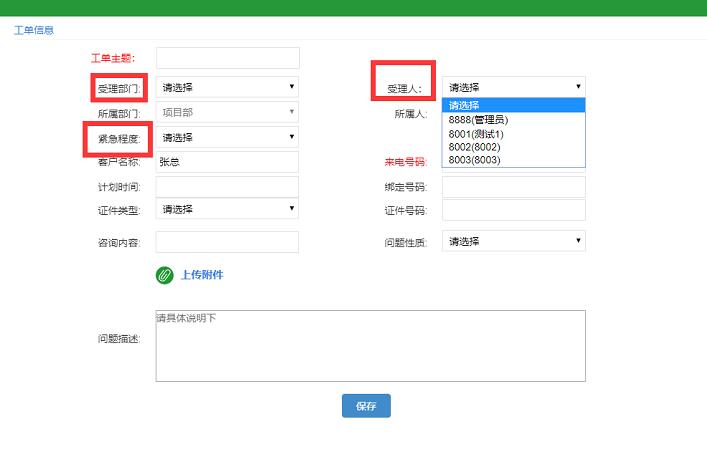Screen dimensions: 707x452
Task: Pick 8003(8003) in the dropdown list
Action: point(474,160)
